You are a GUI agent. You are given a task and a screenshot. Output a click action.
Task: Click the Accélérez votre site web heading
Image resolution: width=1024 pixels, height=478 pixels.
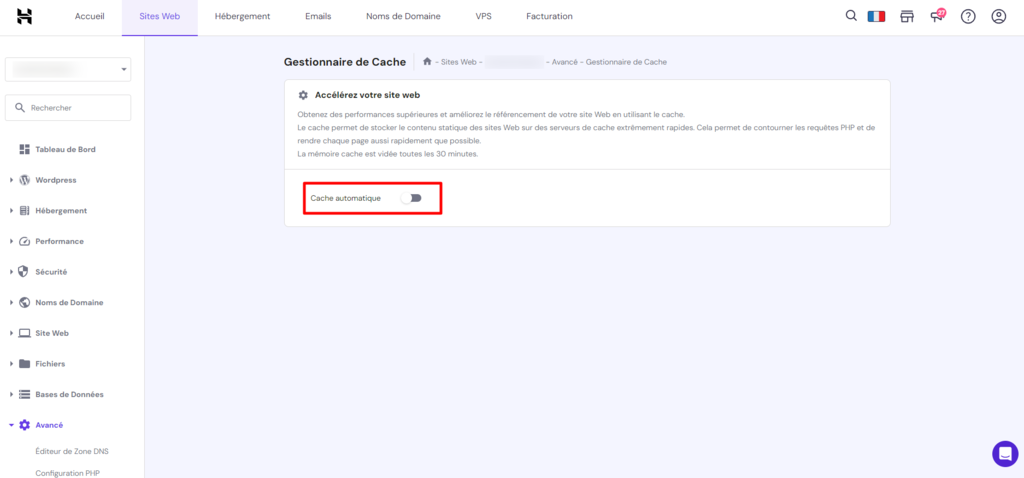(x=368, y=95)
